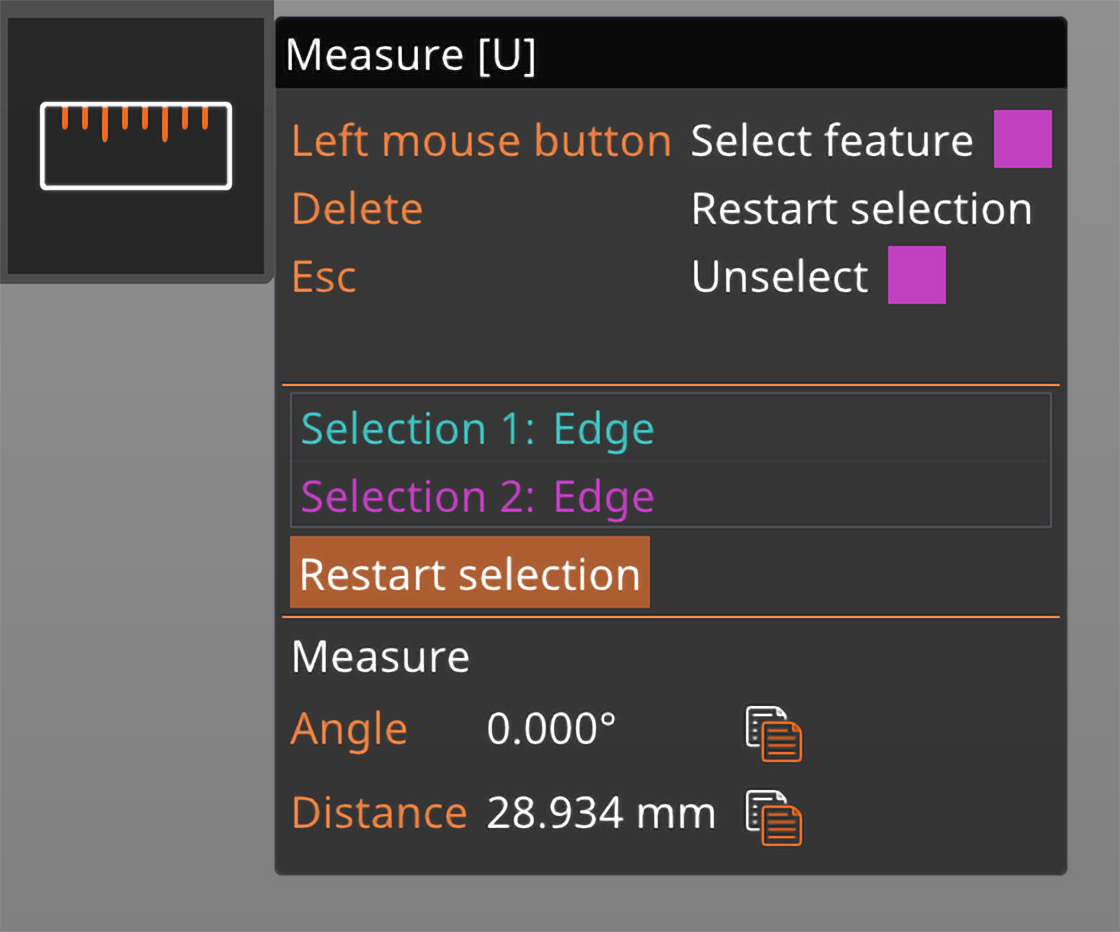Open the selection list box
The height and width of the screenshot is (932, 1120).
point(670,461)
